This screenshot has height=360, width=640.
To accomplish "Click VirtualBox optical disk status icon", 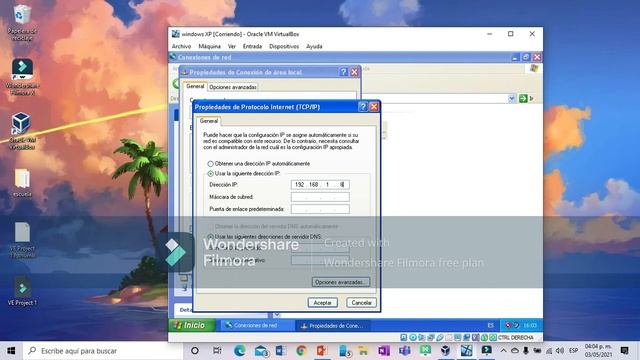I will 413,338.
